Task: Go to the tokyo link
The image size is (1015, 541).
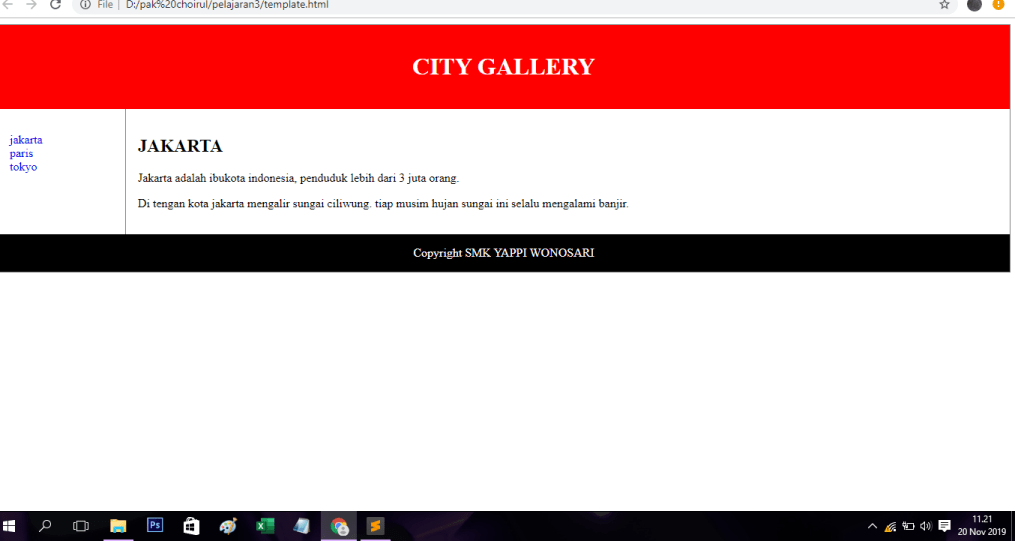Action: [x=23, y=167]
